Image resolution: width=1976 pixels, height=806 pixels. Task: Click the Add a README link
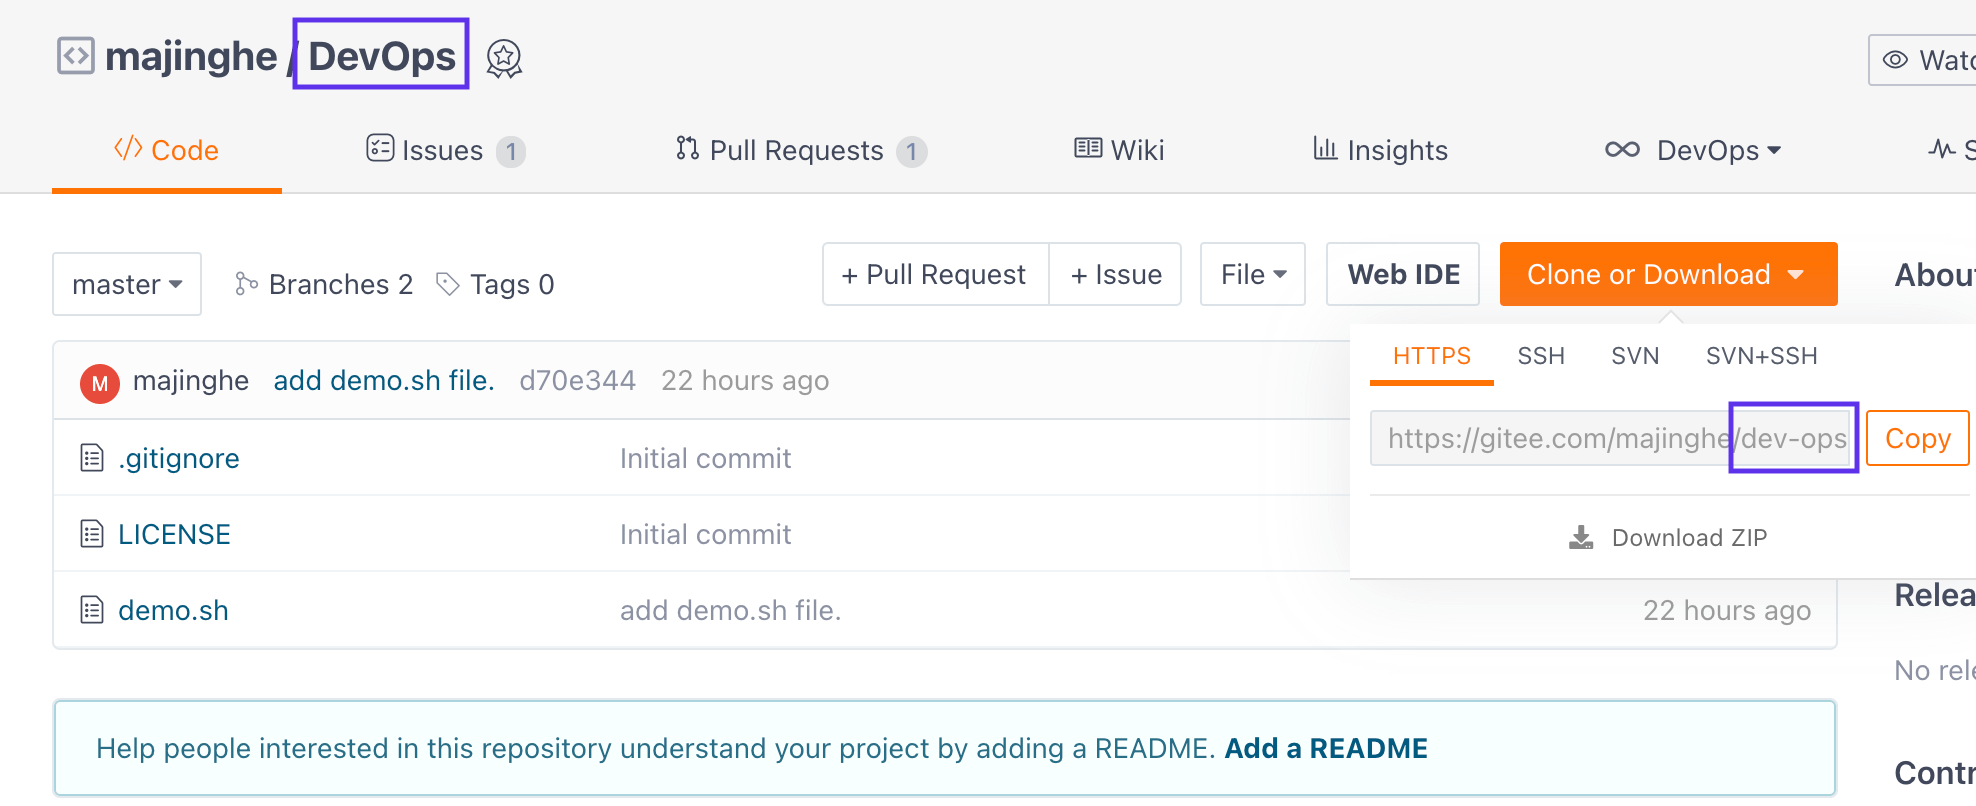point(1325,749)
